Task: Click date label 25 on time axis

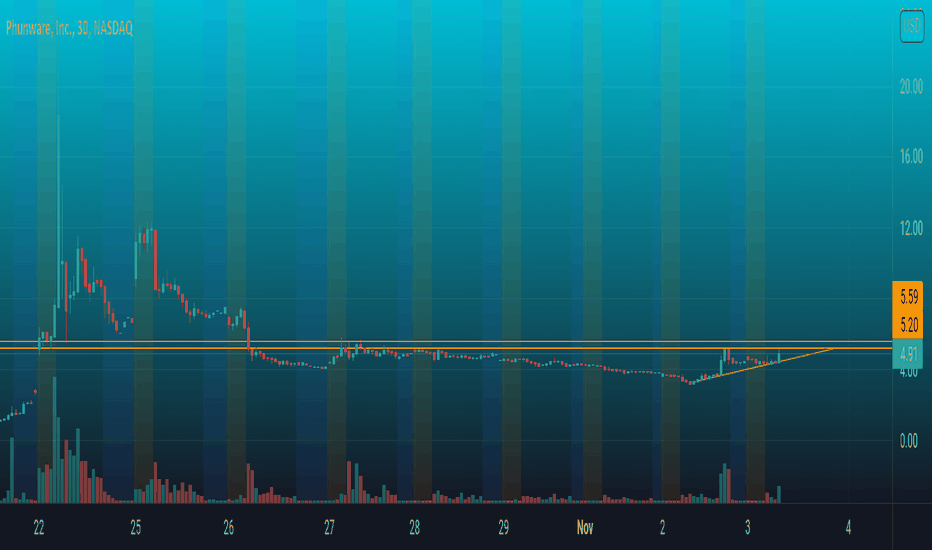Action: pos(136,527)
